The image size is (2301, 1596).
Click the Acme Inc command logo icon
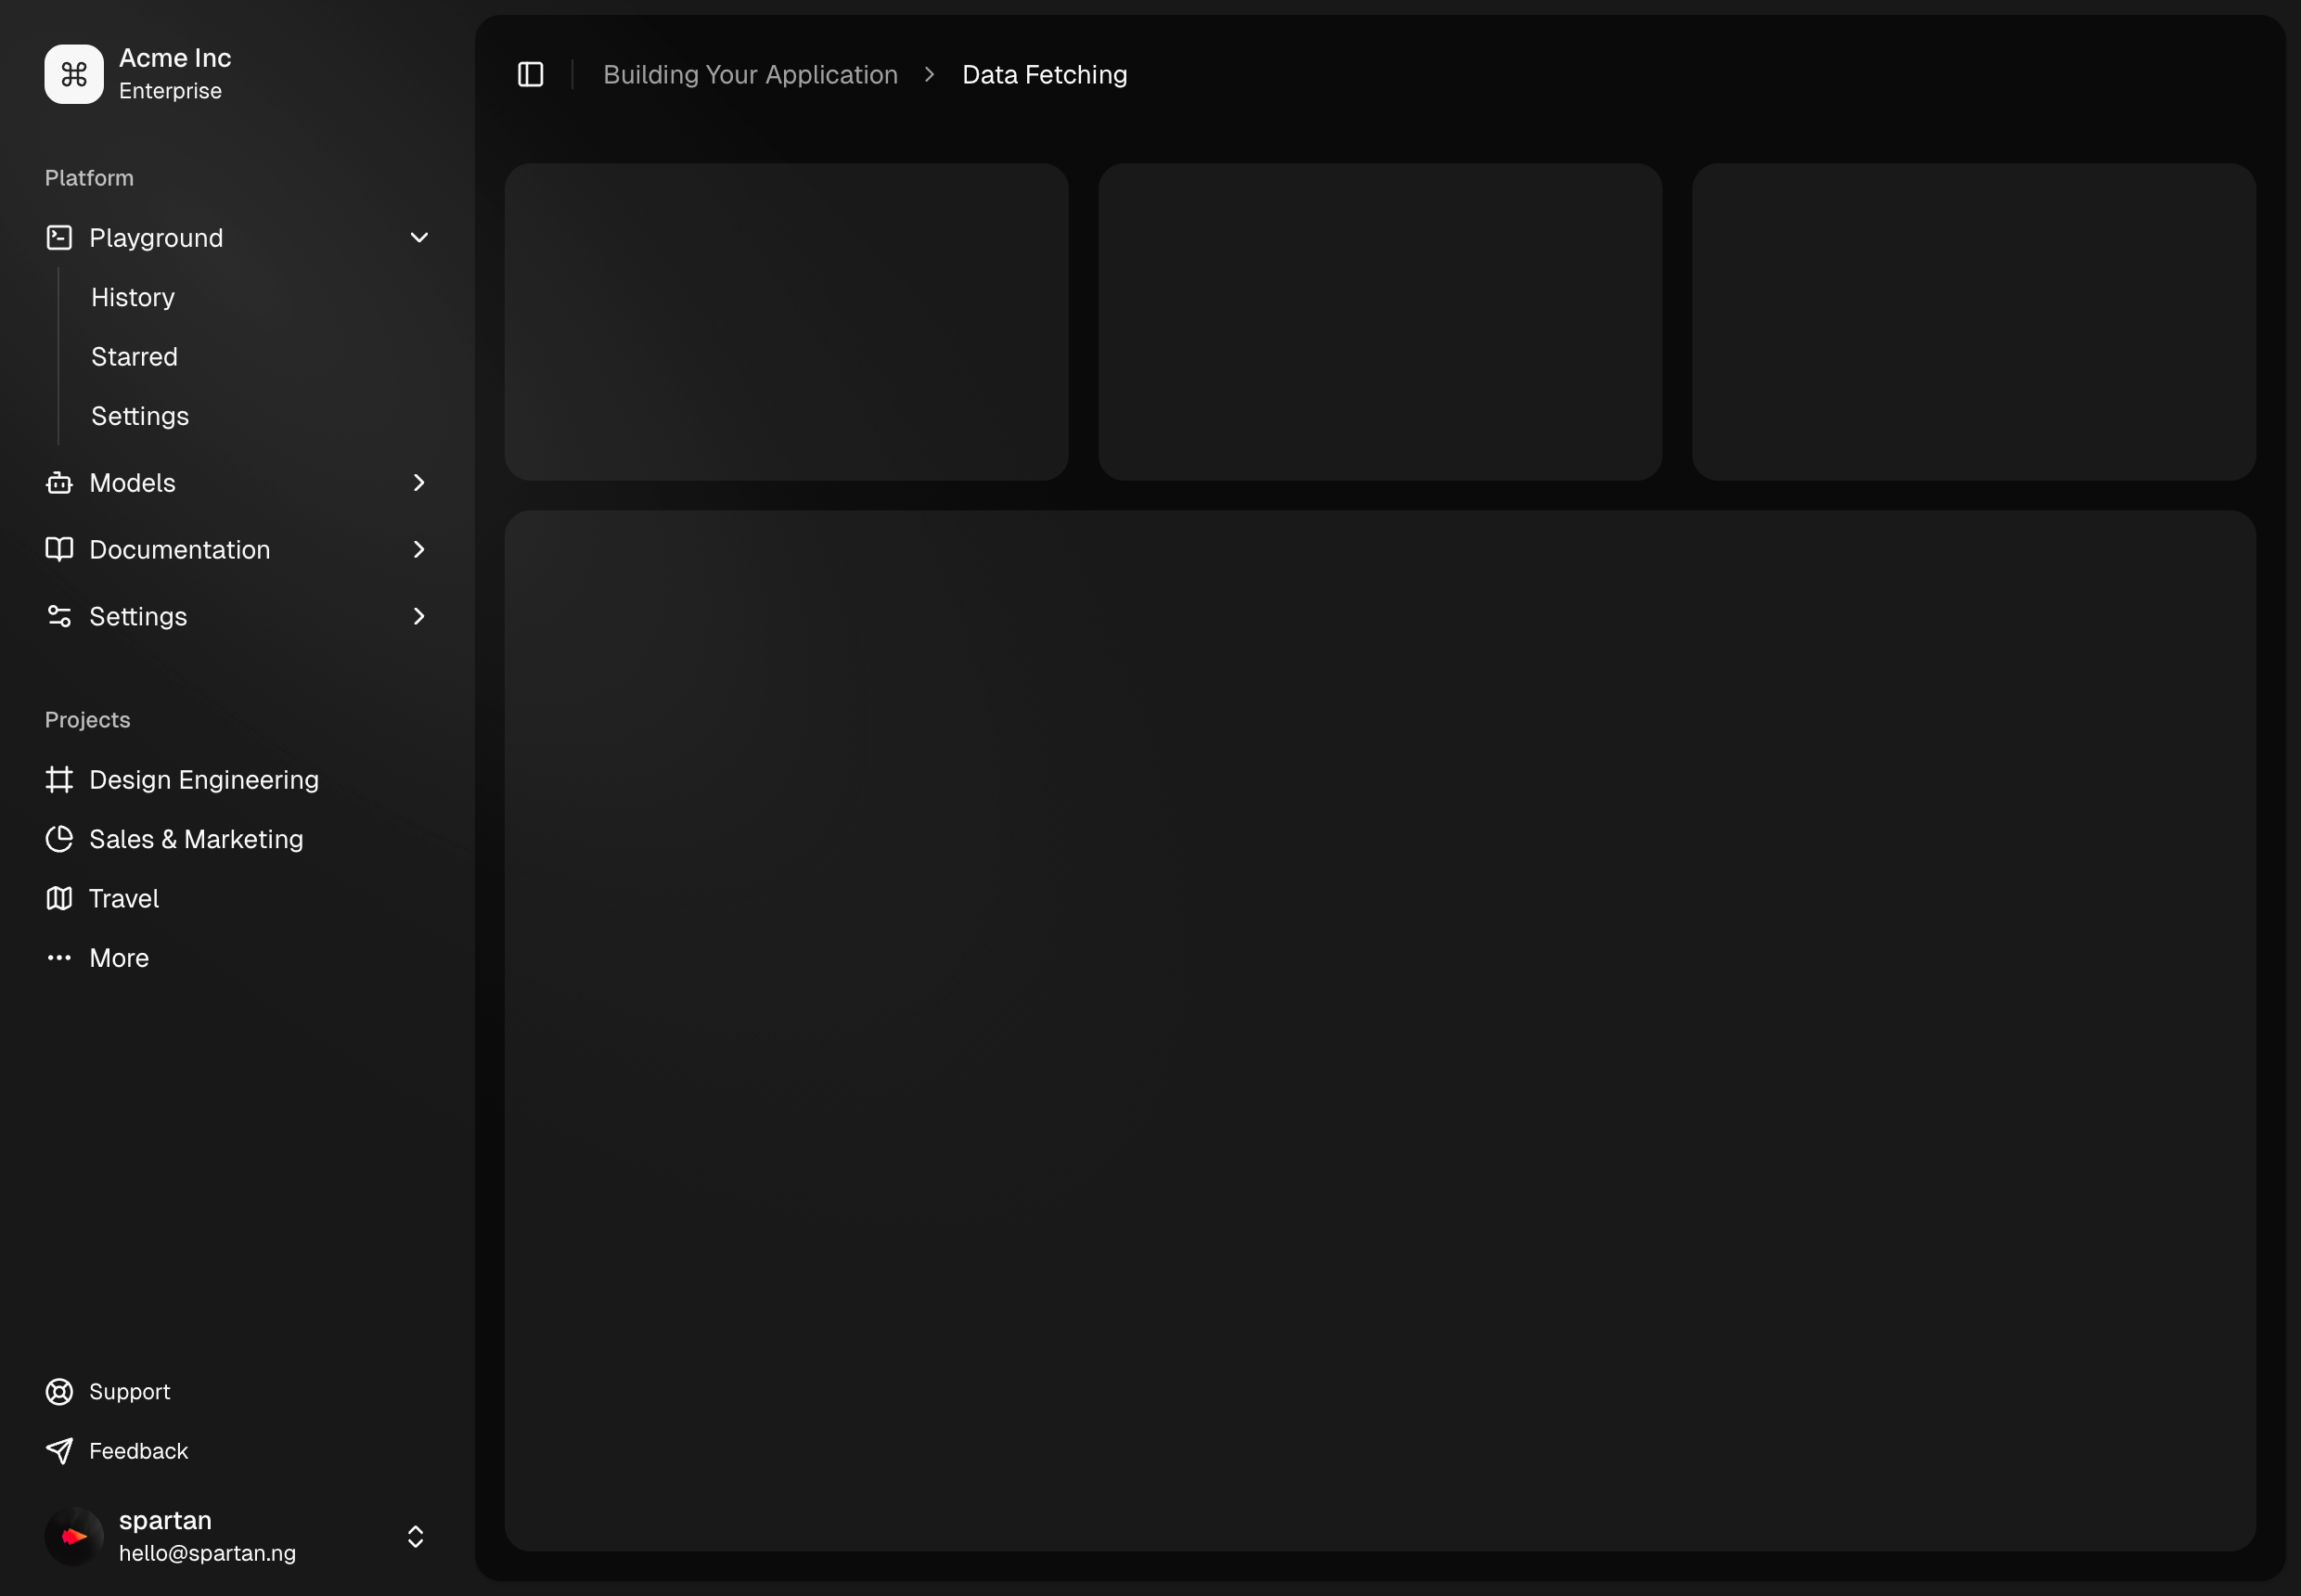tap(72, 73)
